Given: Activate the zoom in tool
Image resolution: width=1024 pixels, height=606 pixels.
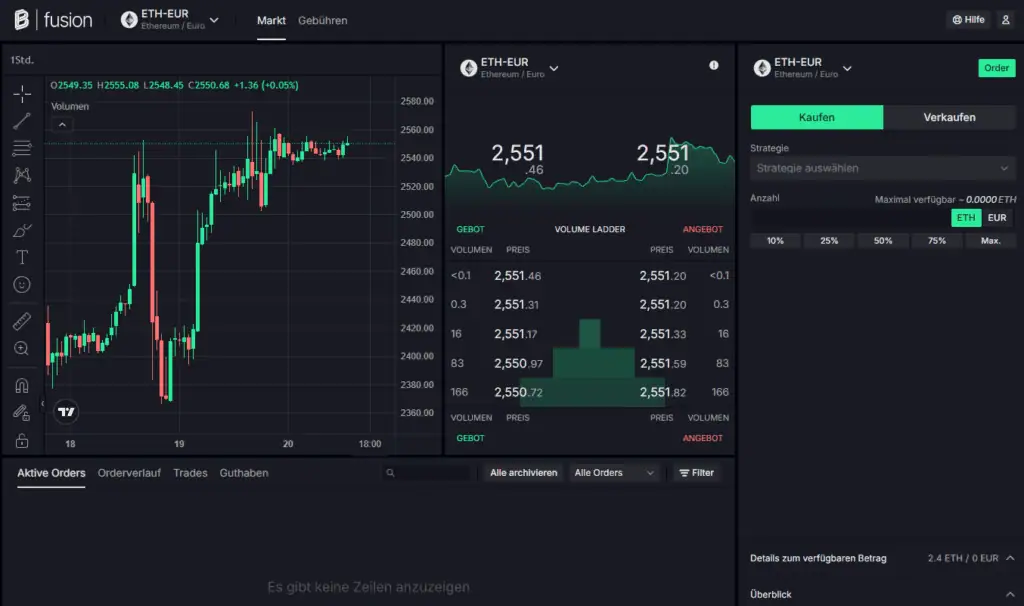Looking at the screenshot, I should click(x=22, y=349).
